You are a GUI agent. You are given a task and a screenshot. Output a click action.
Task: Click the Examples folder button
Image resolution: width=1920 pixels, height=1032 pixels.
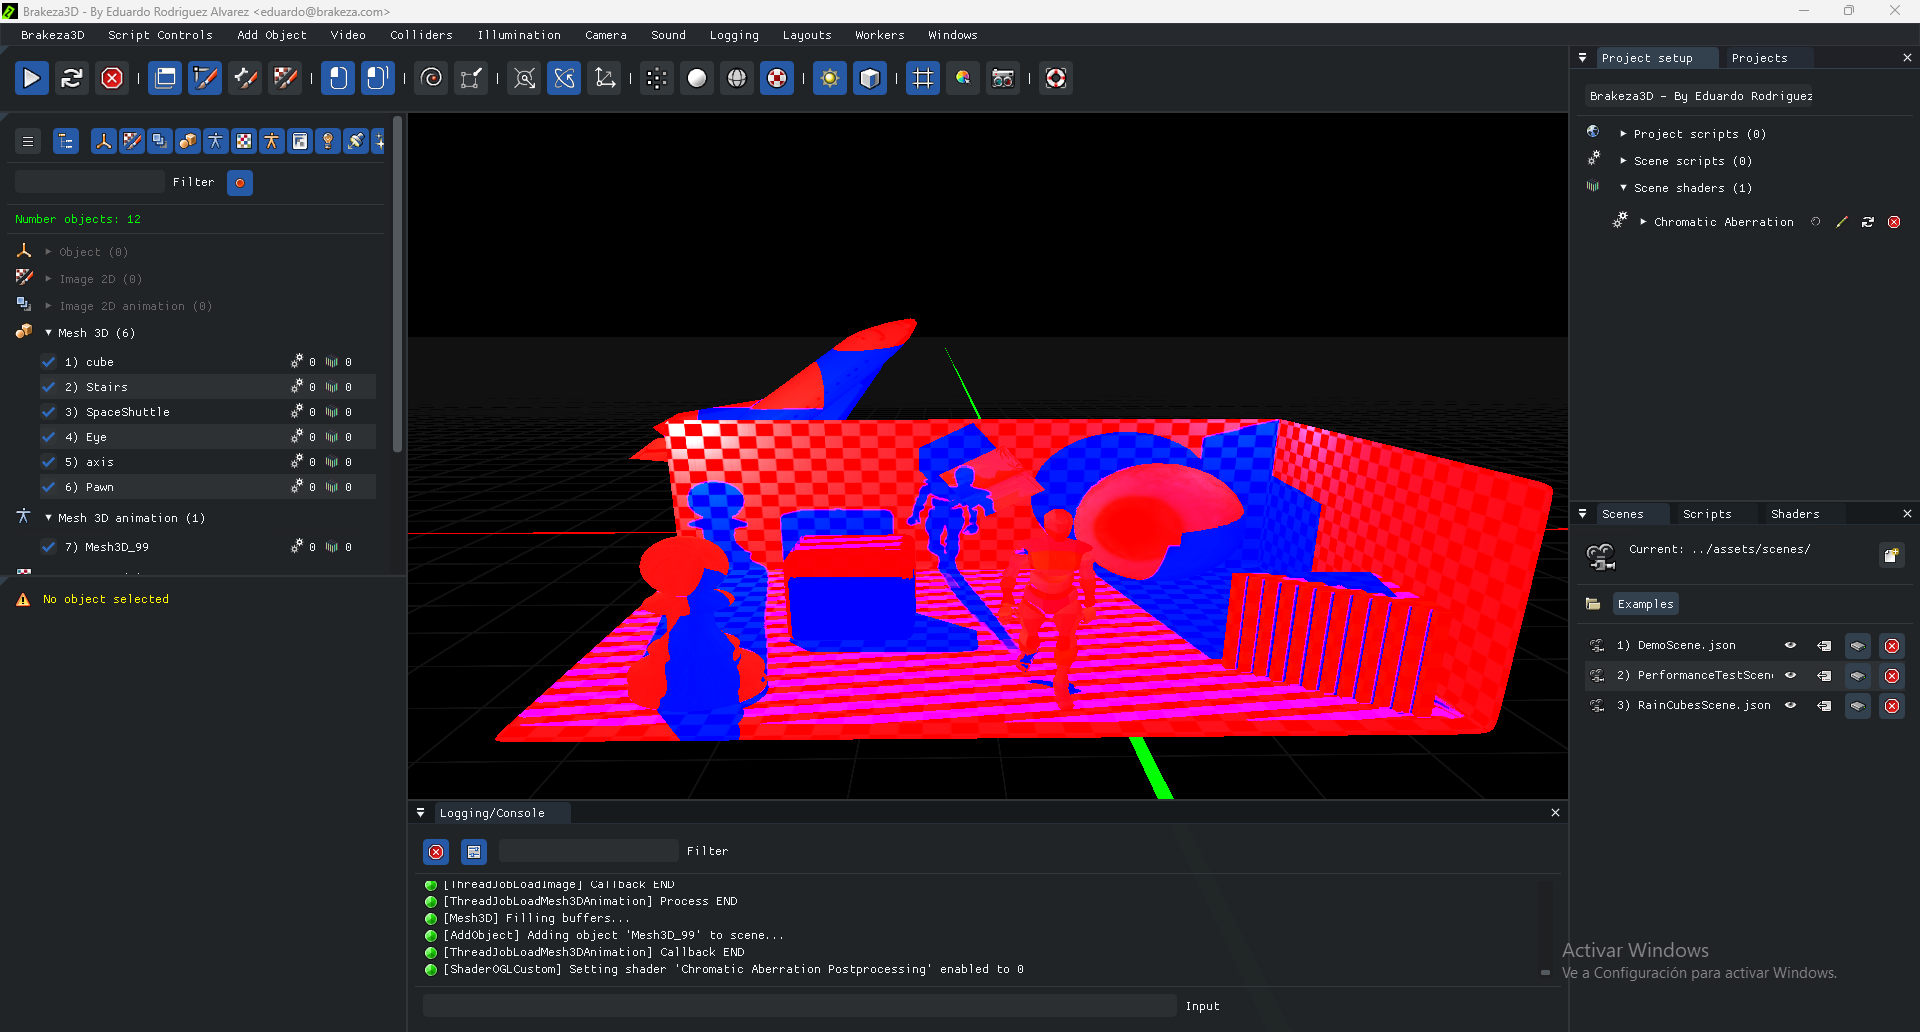[1644, 604]
